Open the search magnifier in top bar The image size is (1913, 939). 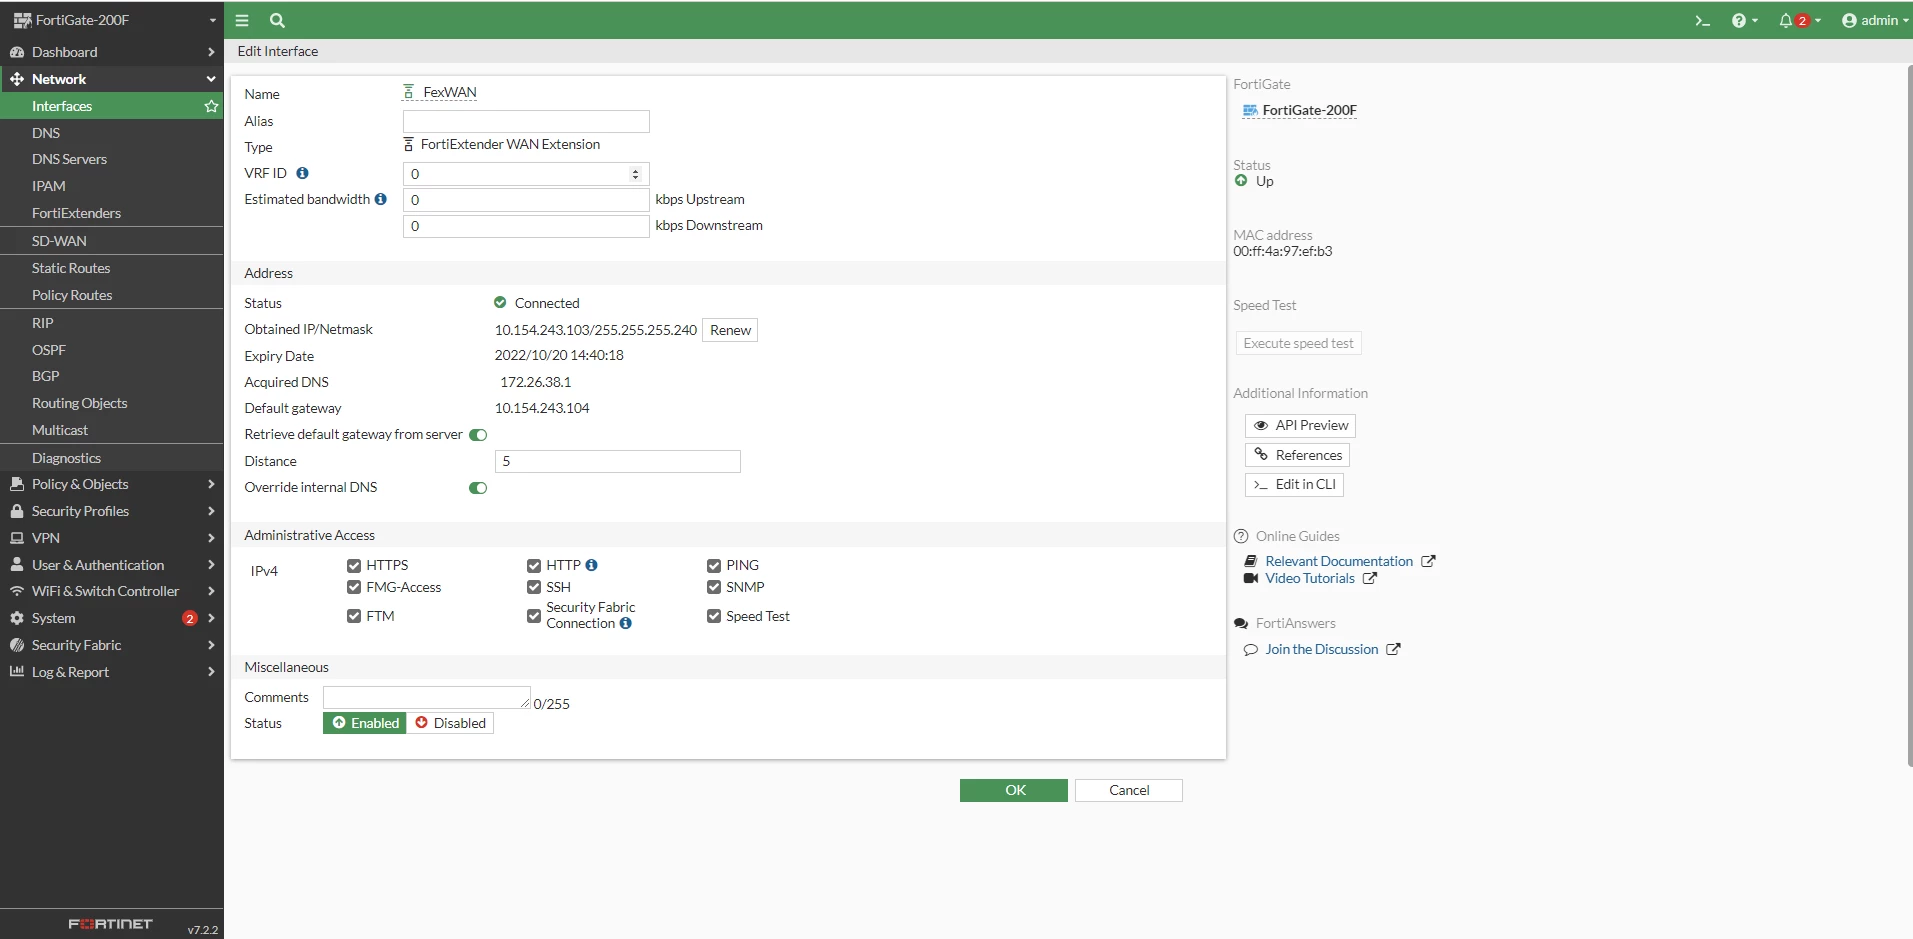(x=278, y=20)
